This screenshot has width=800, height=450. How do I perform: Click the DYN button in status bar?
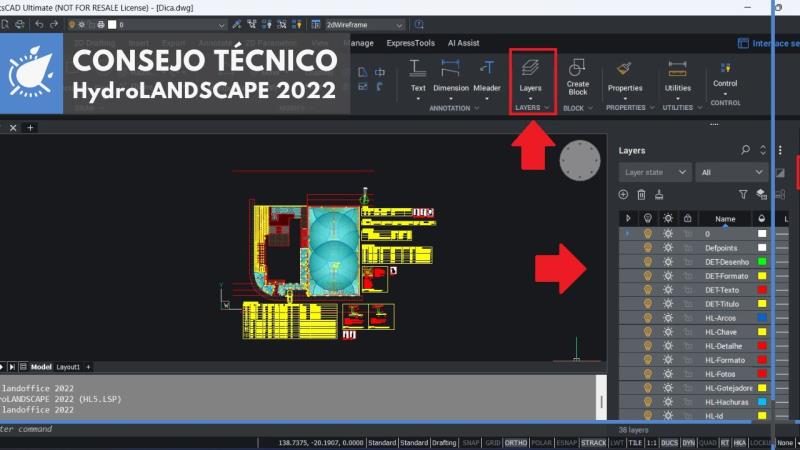point(688,443)
